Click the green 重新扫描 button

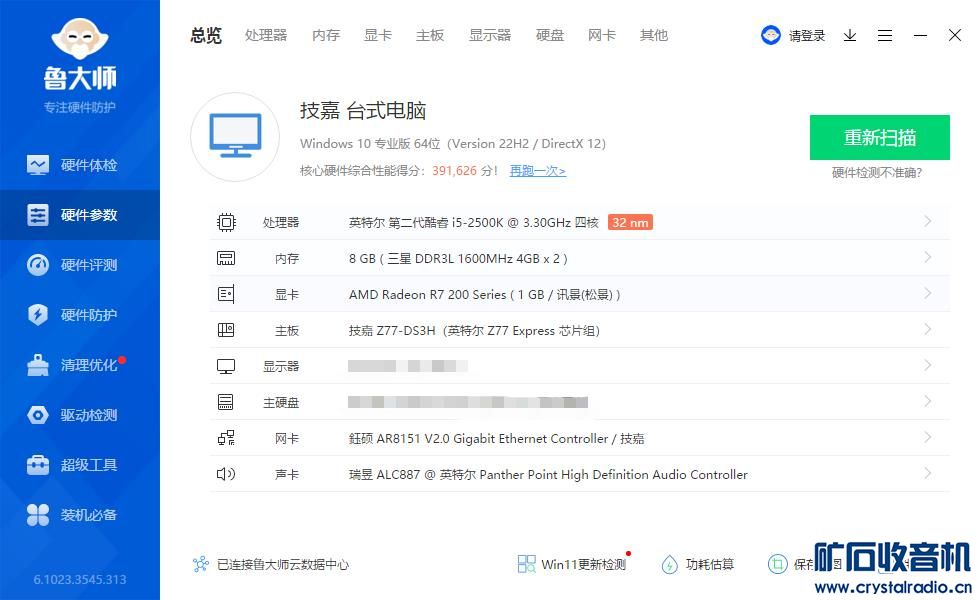(879, 138)
